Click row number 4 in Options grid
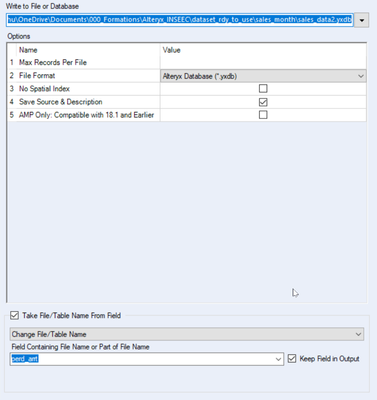Image resolution: width=377 pixels, height=400 pixels. (x=12, y=102)
